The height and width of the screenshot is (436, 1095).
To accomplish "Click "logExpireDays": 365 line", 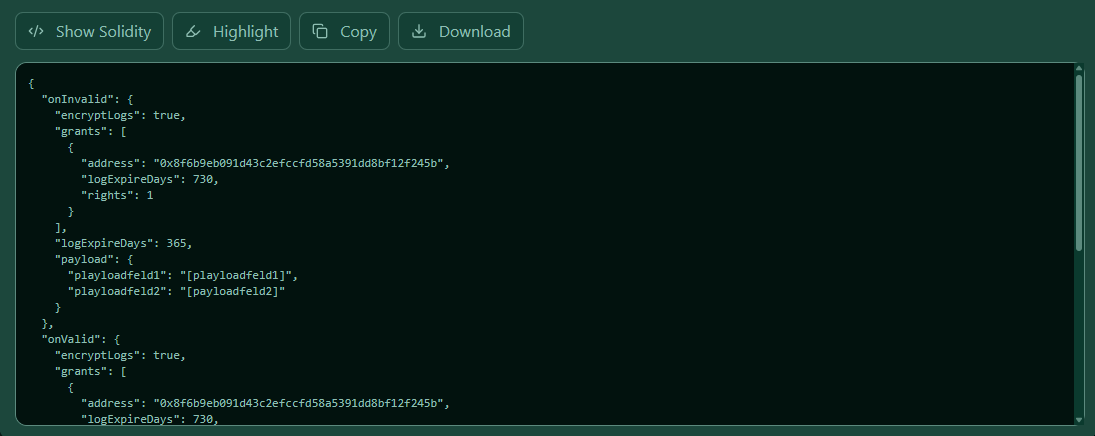I will (x=123, y=243).
